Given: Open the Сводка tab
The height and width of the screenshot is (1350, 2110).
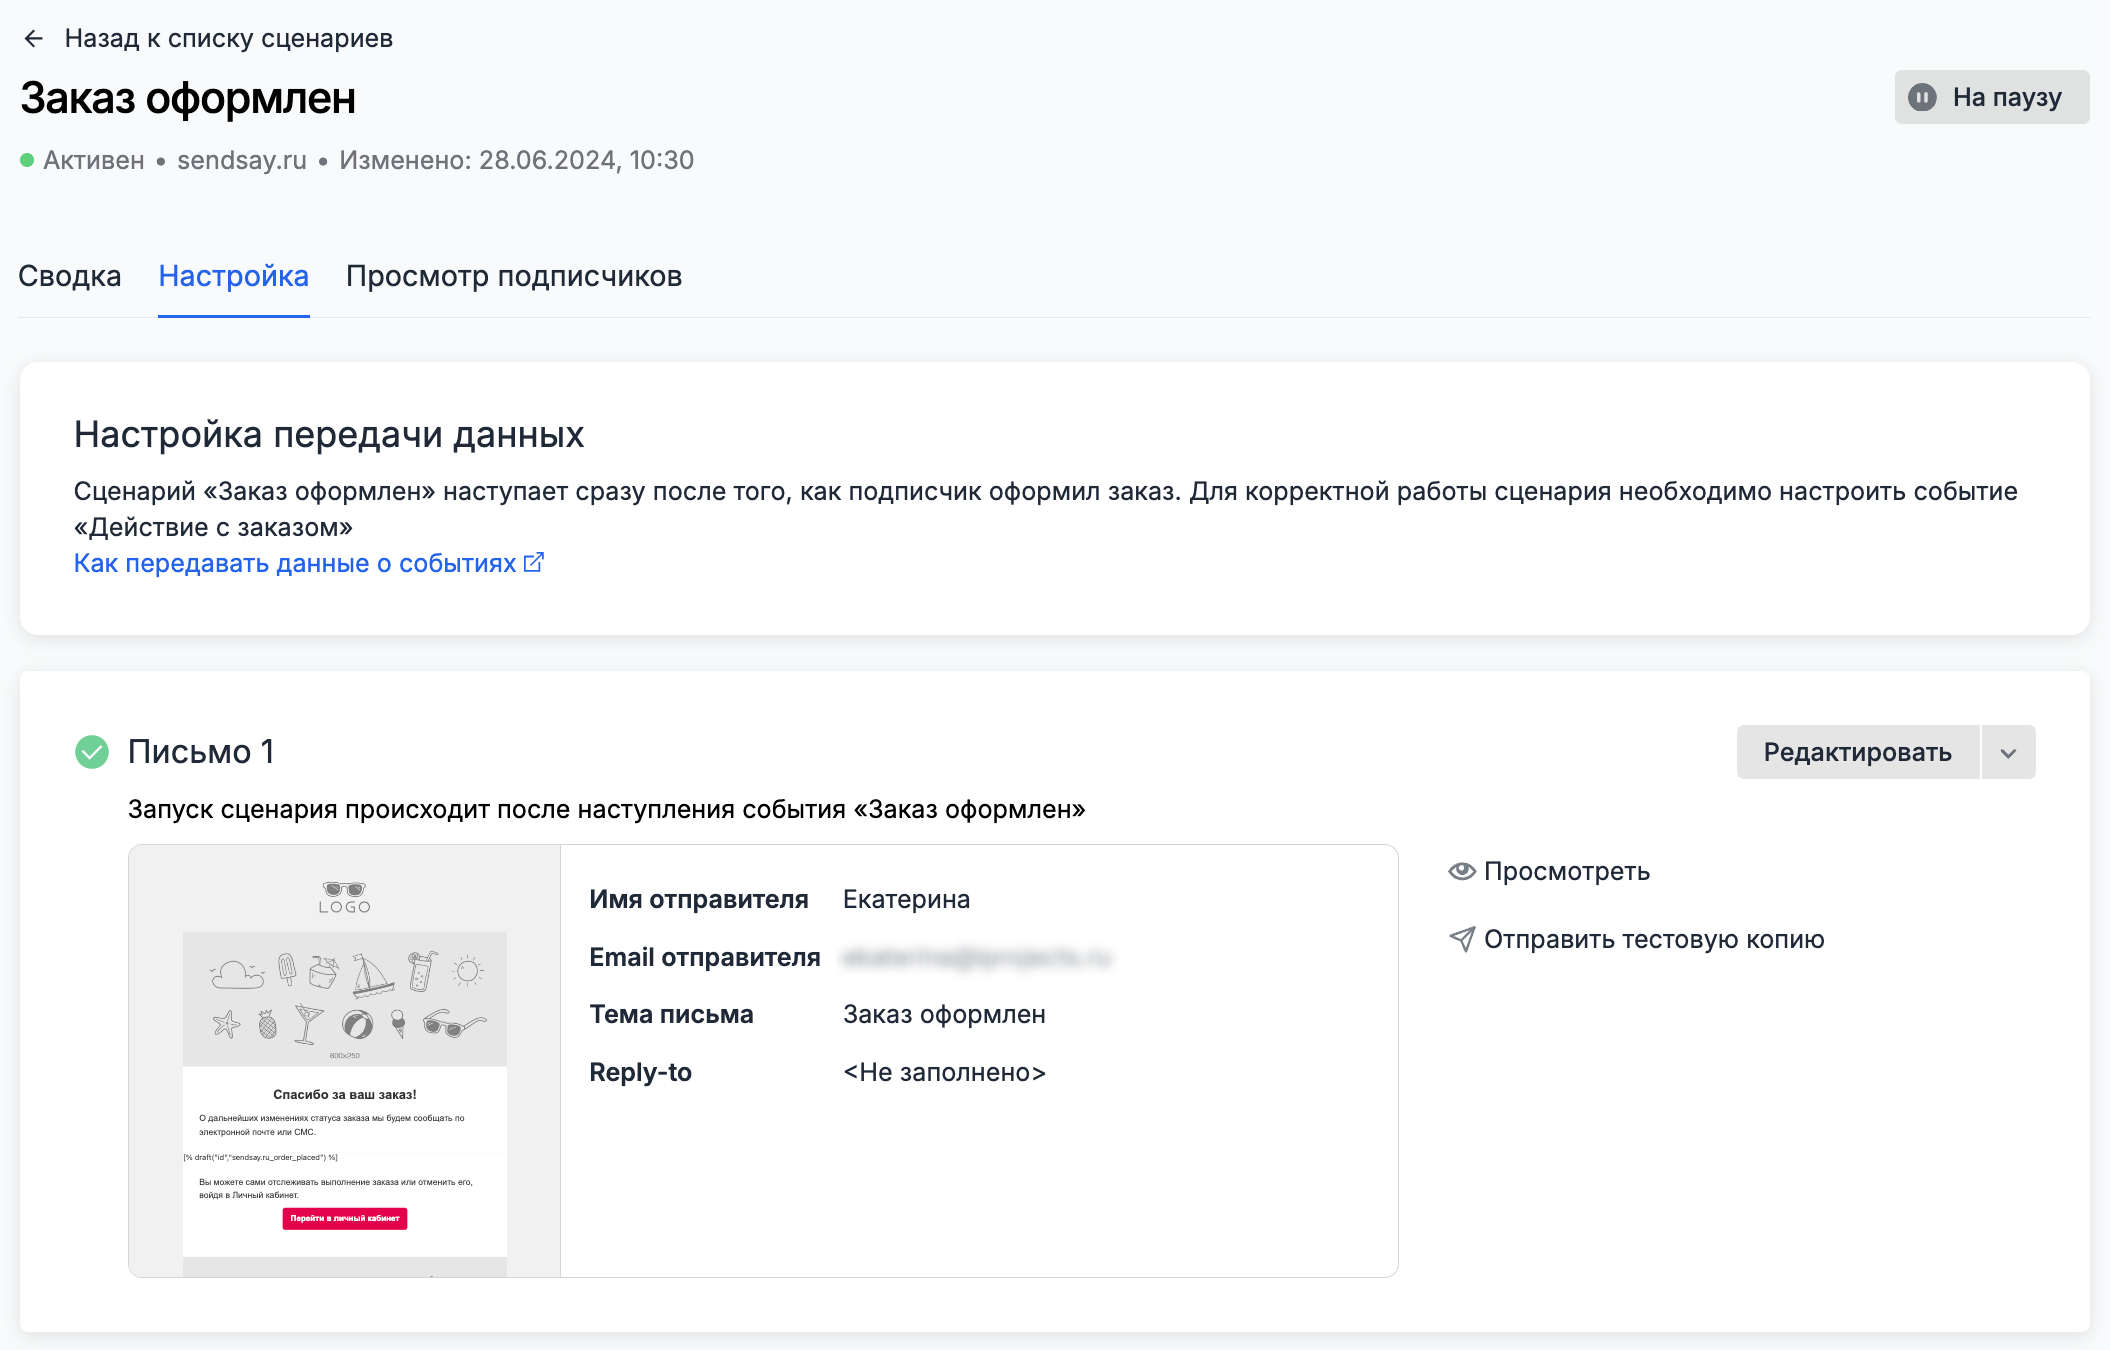Looking at the screenshot, I should [70, 276].
